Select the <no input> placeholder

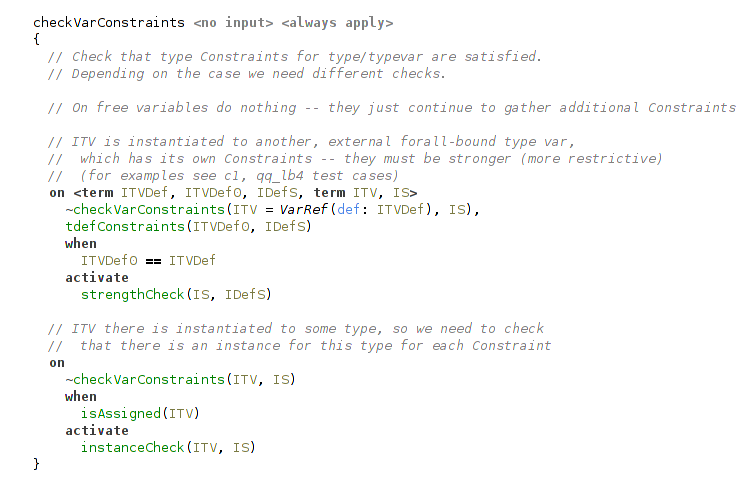tap(233, 23)
